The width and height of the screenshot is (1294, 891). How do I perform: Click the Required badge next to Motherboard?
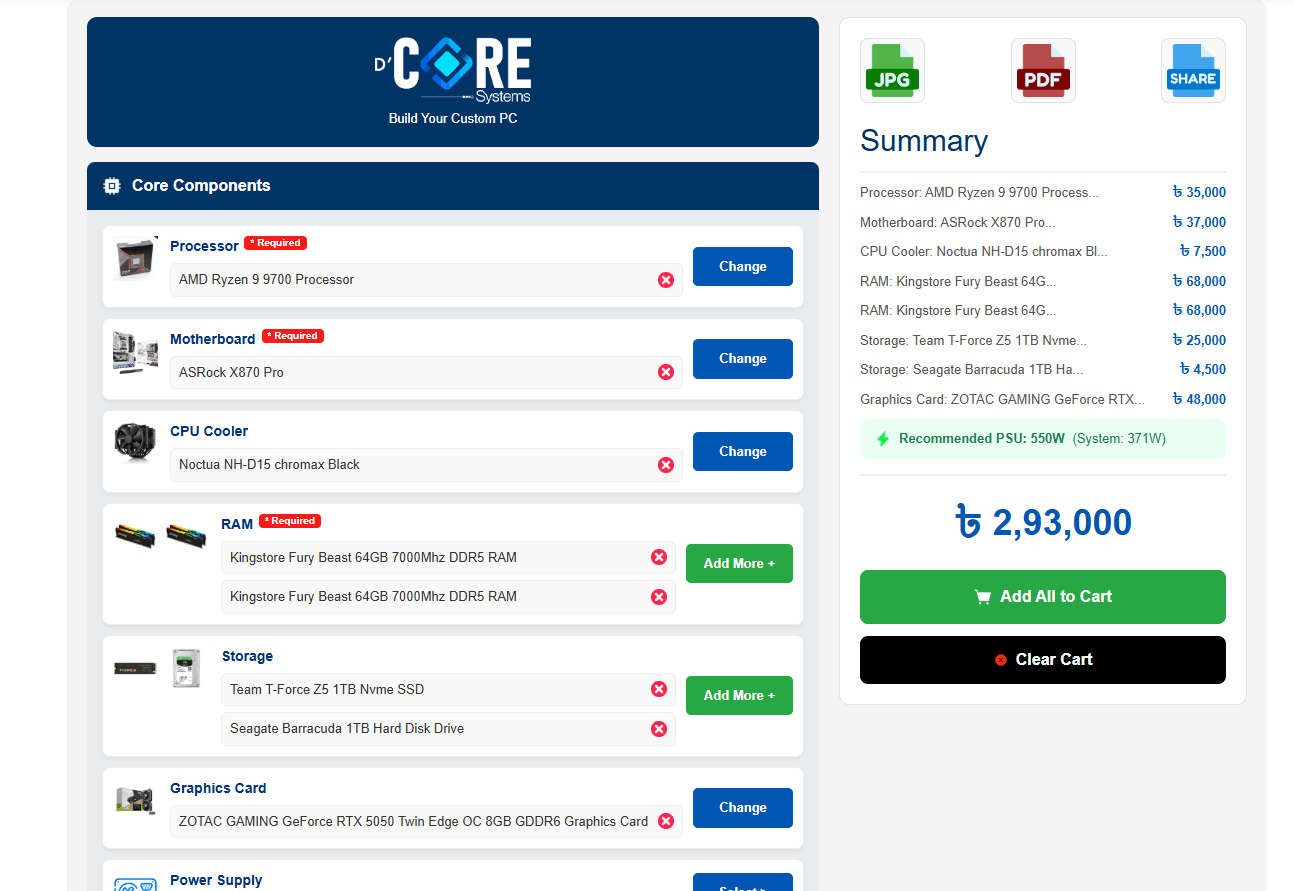(x=293, y=336)
